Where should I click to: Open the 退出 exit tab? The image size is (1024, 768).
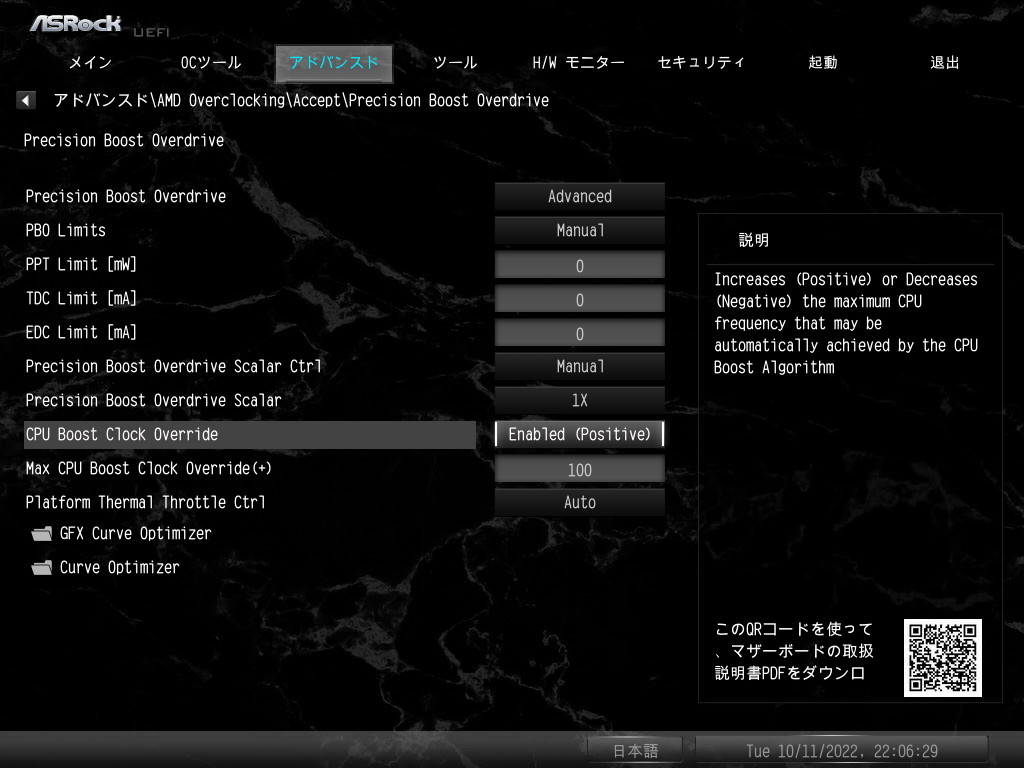click(x=944, y=63)
